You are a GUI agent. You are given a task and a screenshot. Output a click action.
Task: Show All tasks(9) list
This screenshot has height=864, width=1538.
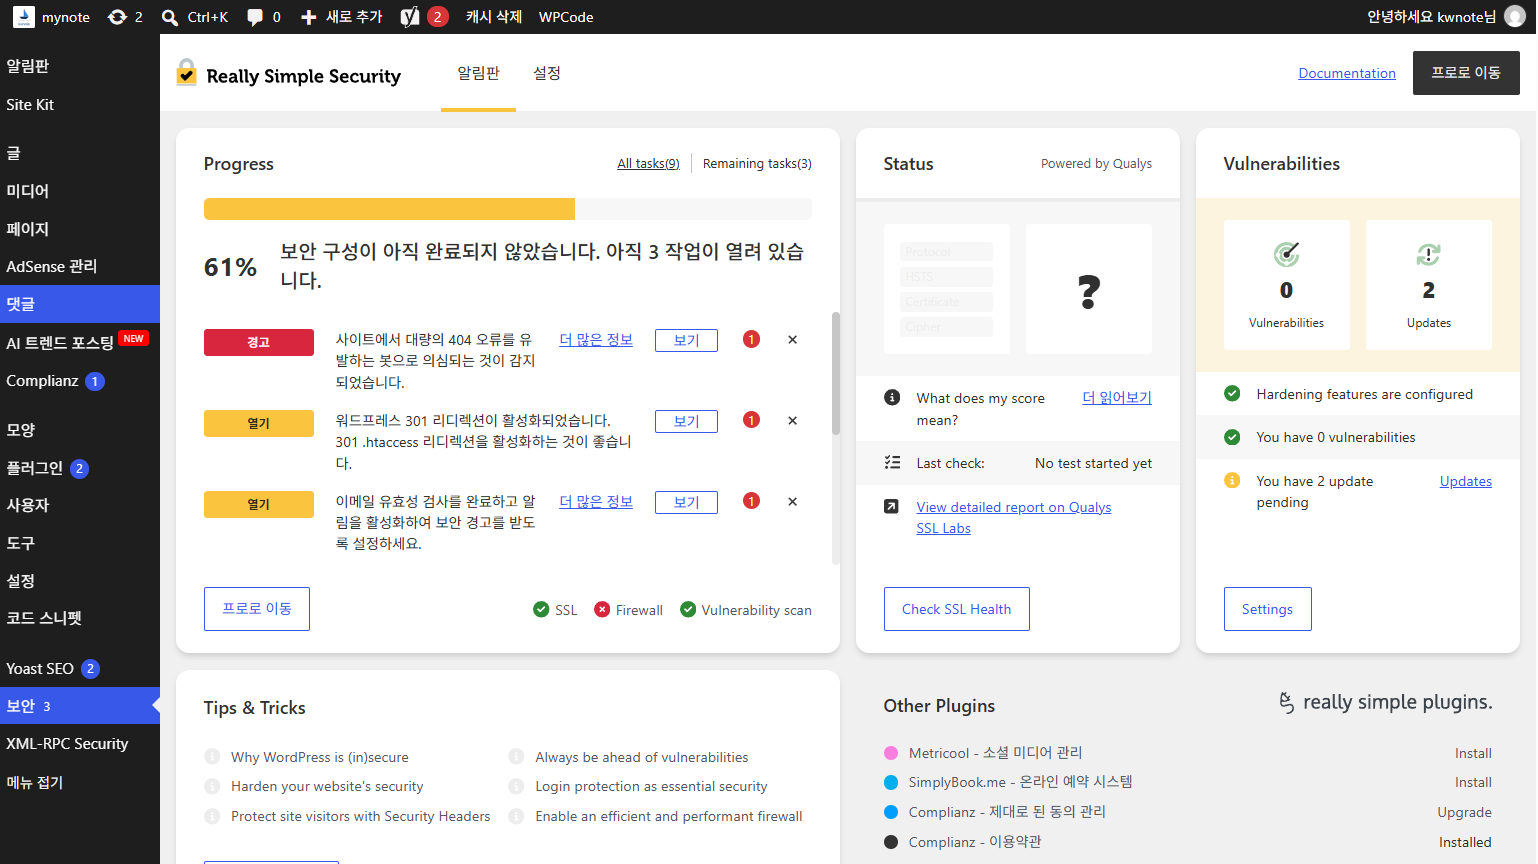click(x=648, y=164)
